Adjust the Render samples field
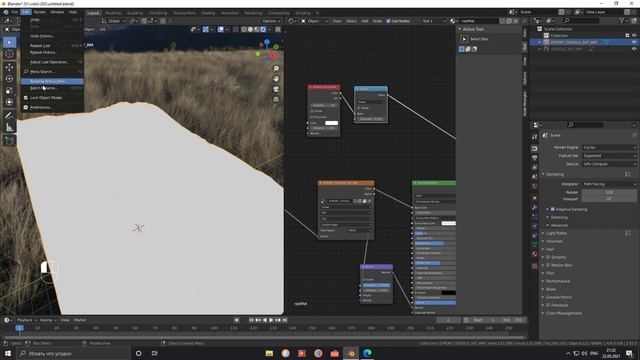The height and width of the screenshot is (360, 640). point(609,192)
